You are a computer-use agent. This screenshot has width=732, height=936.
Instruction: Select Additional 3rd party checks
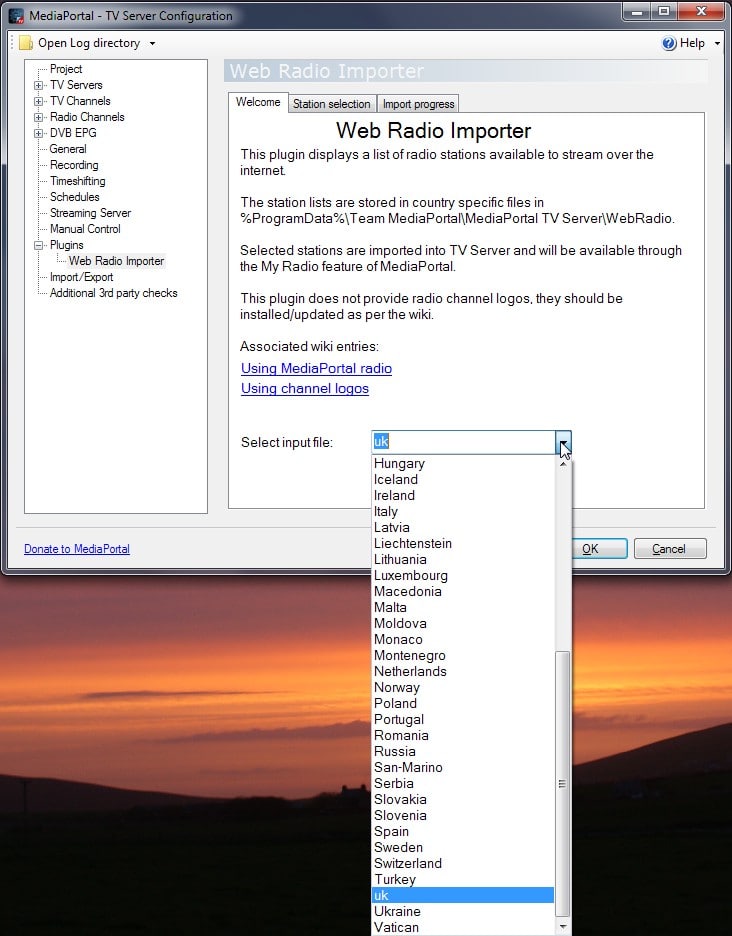(113, 293)
